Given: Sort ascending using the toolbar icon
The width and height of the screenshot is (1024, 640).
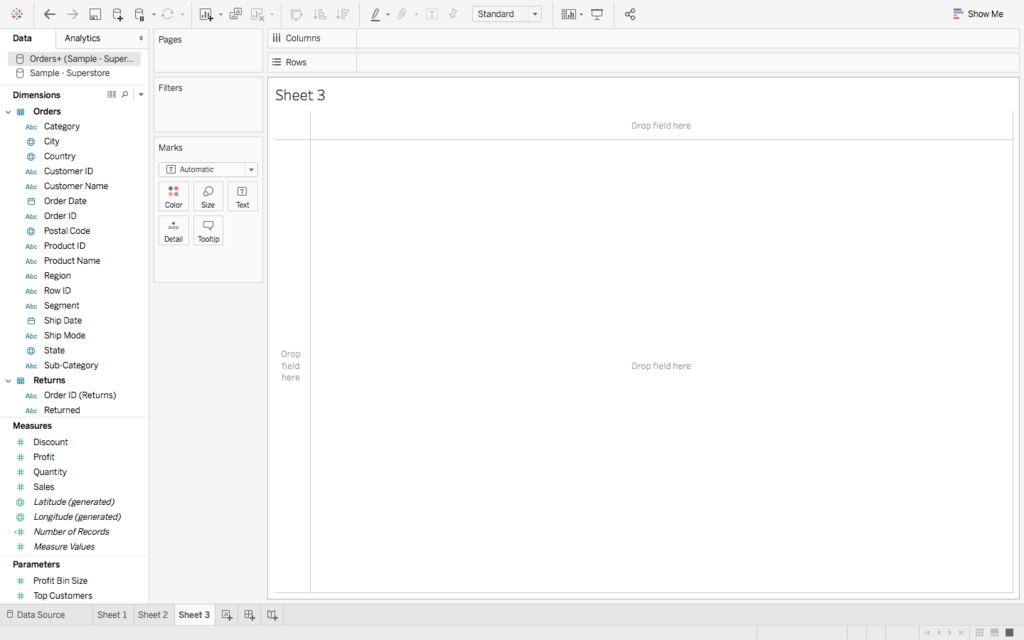Looking at the screenshot, I should 319,14.
